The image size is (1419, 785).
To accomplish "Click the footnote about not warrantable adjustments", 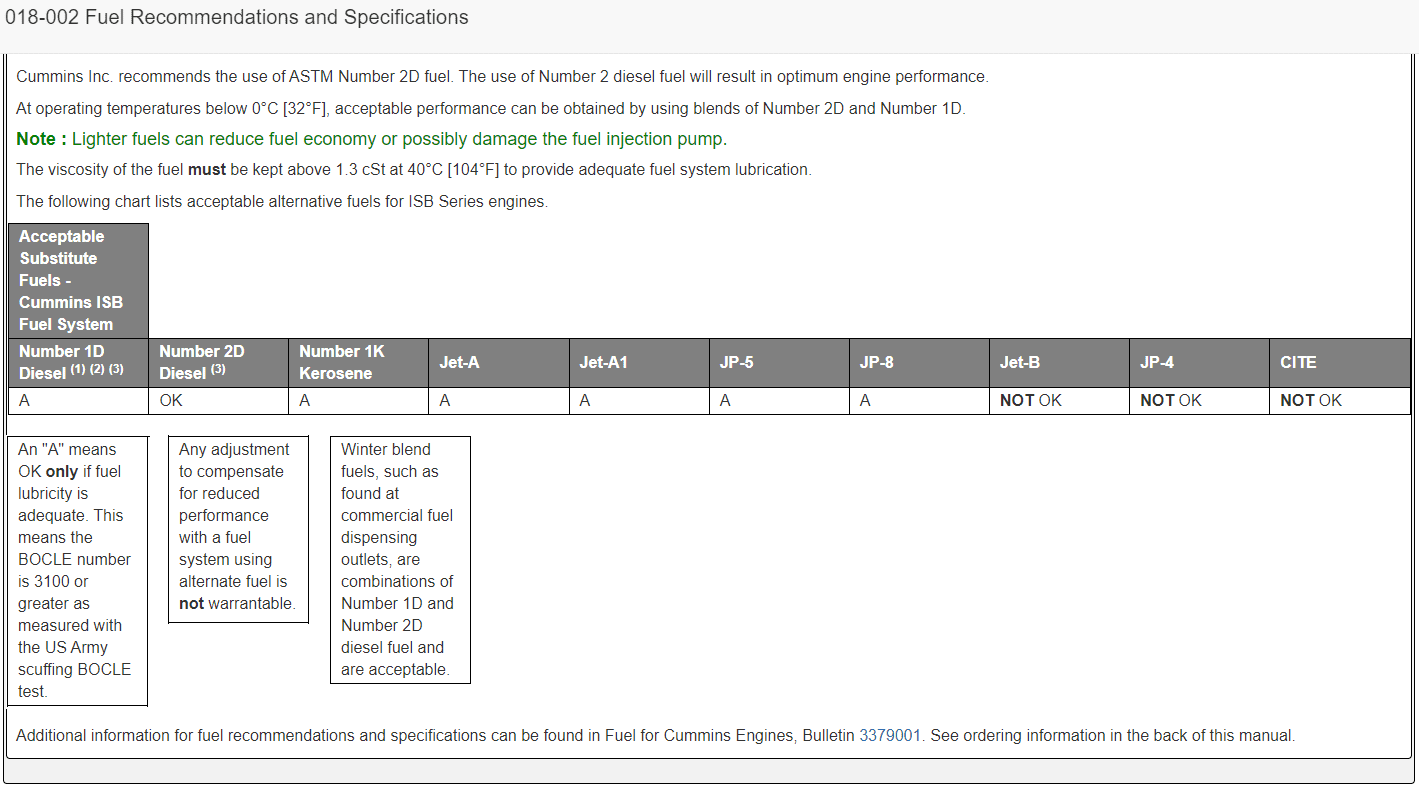I will coord(238,529).
